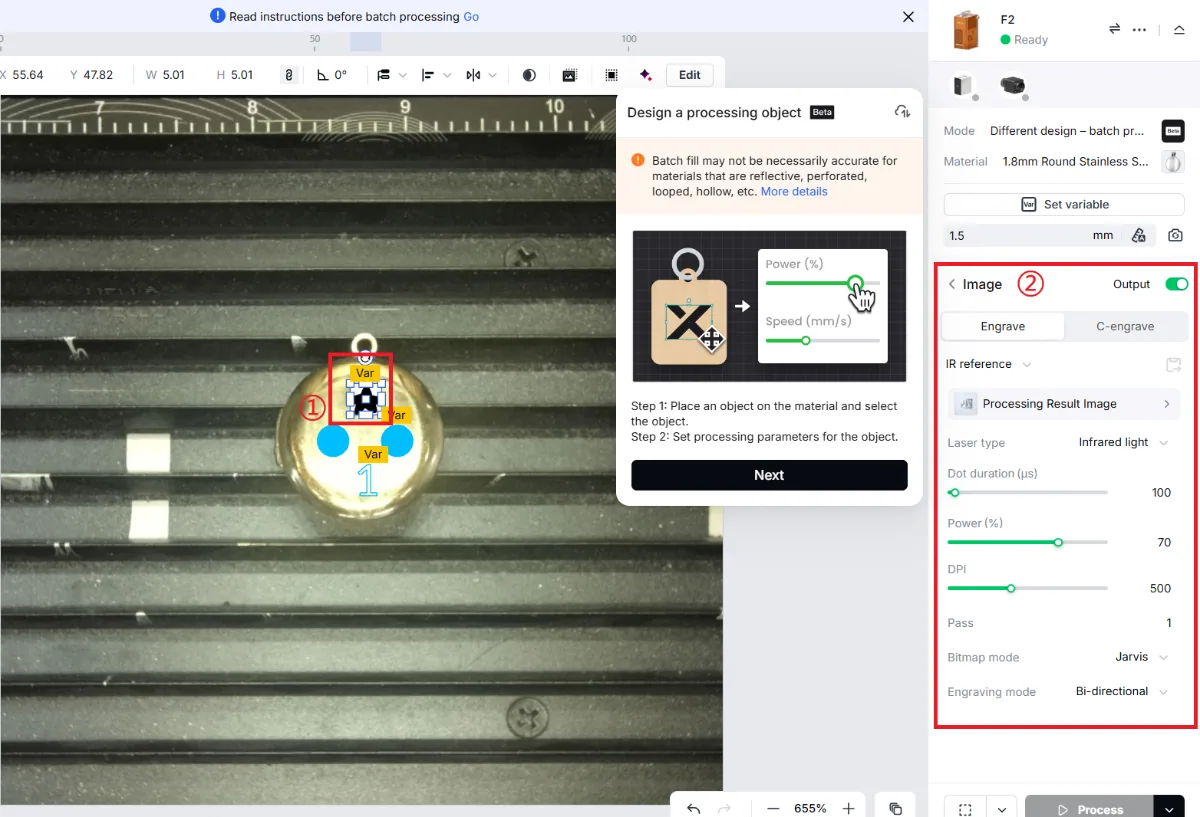Click the Process button
Screen dimensions: 1200x817
pos(1089,809)
